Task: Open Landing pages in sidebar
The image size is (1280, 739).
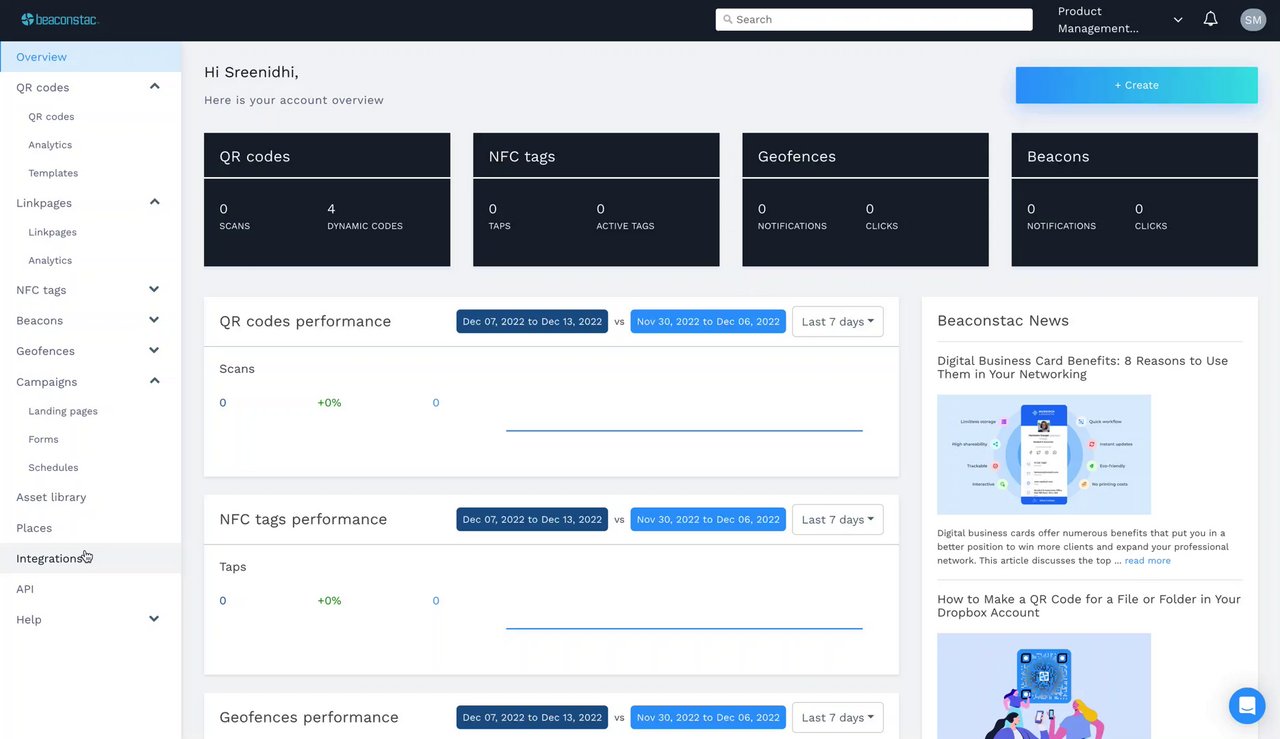Action: (x=63, y=411)
